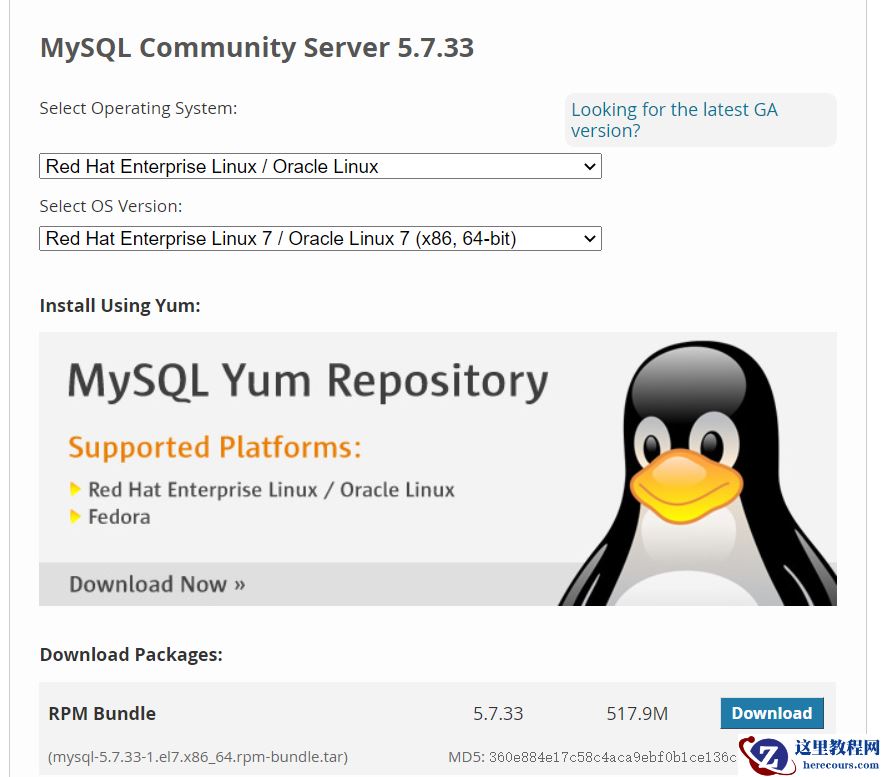Viewport: 885px width, 777px height.
Task: Click the 517.9M file size value
Action: (x=636, y=713)
